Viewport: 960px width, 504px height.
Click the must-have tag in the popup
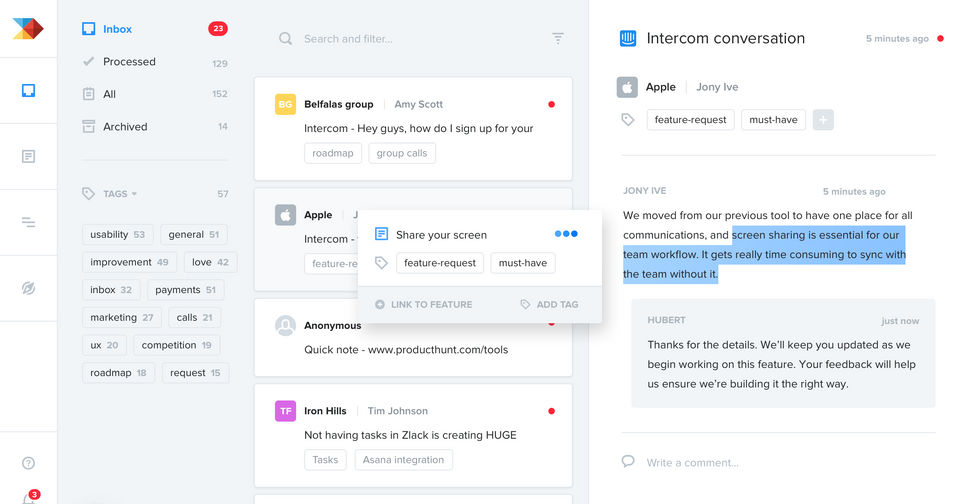[523, 263]
